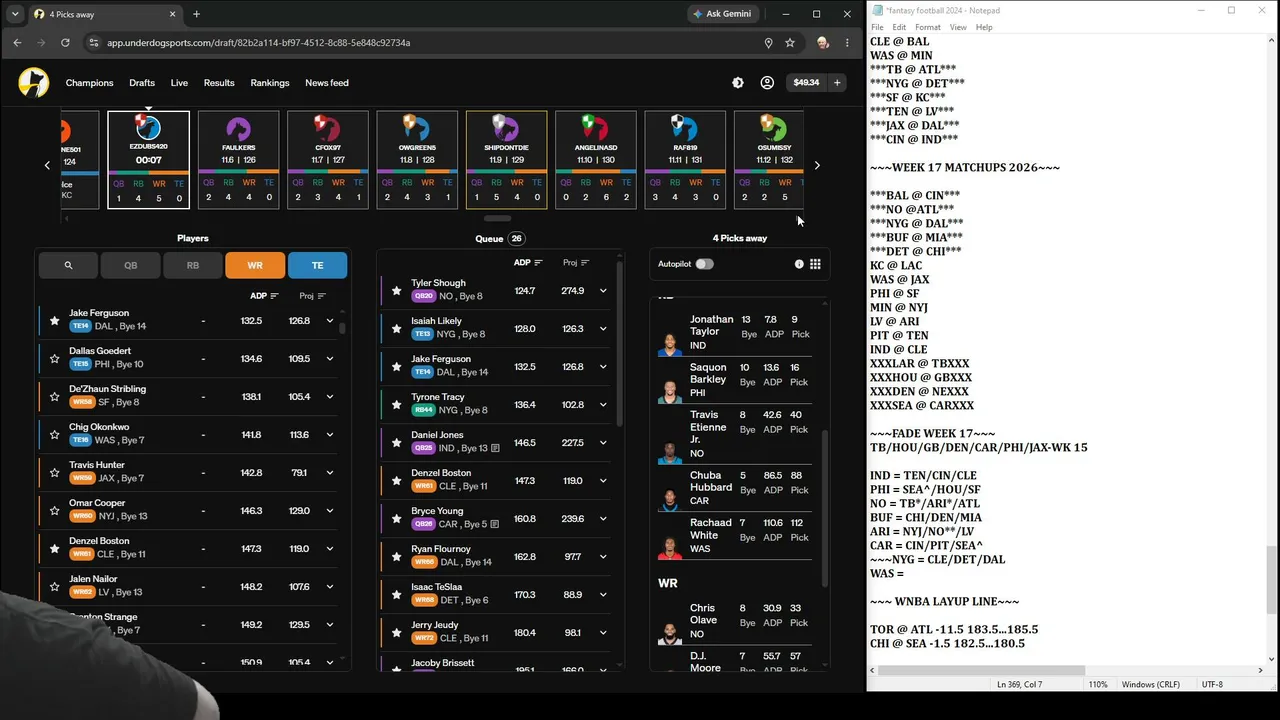Unstar Isaiah Likely in the Queue
1280x720 pixels.
coord(396,329)
